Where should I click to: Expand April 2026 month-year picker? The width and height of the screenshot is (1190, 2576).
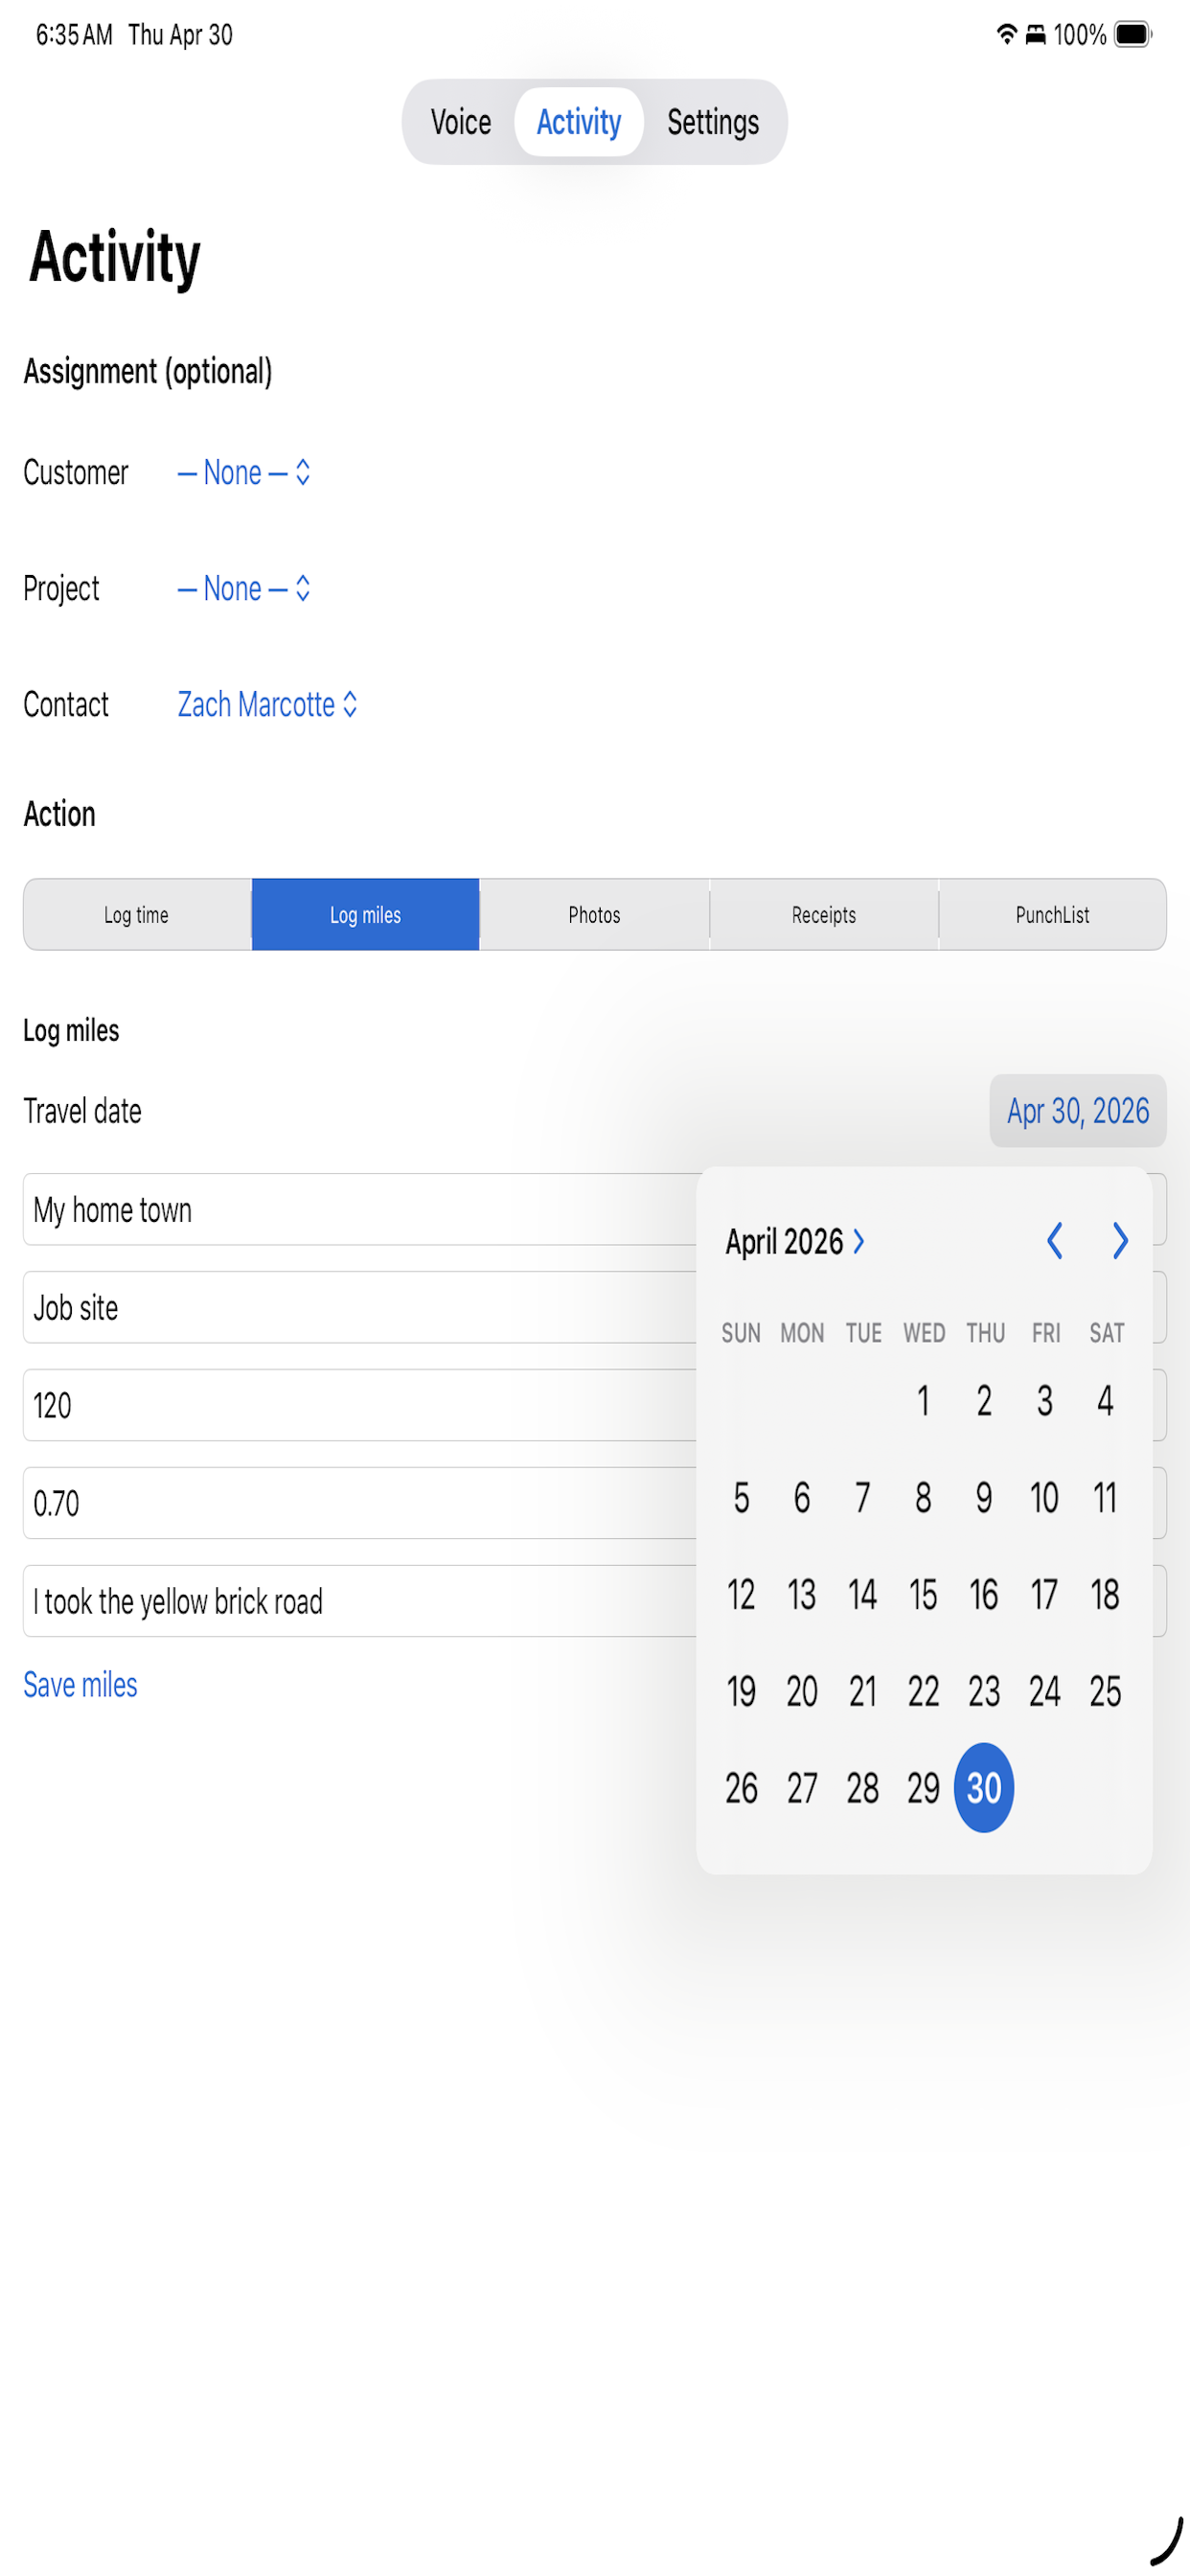(795, 1241)
